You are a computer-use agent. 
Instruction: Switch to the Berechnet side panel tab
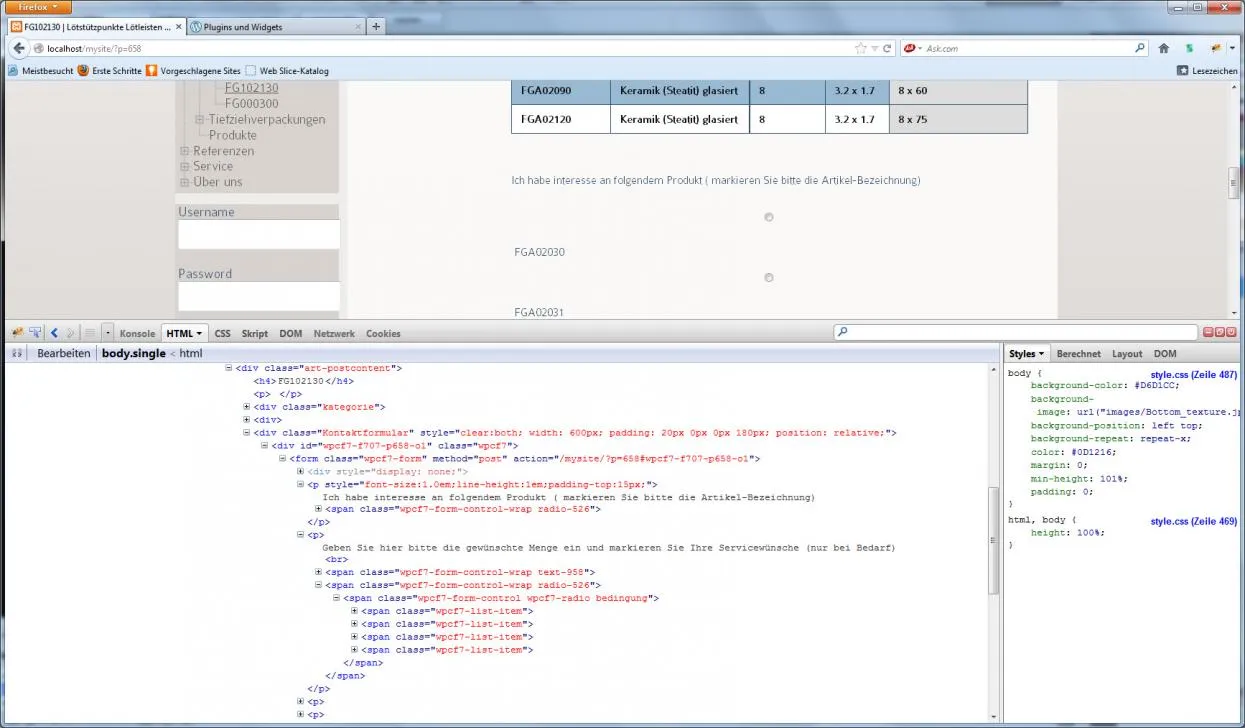[1078, 354]
